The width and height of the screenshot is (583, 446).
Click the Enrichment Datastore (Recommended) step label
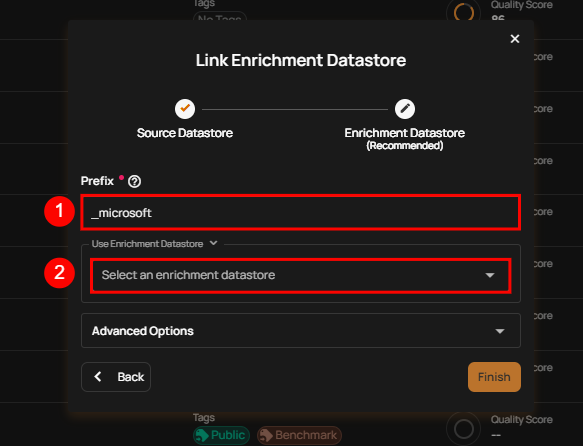coord(405,139)
